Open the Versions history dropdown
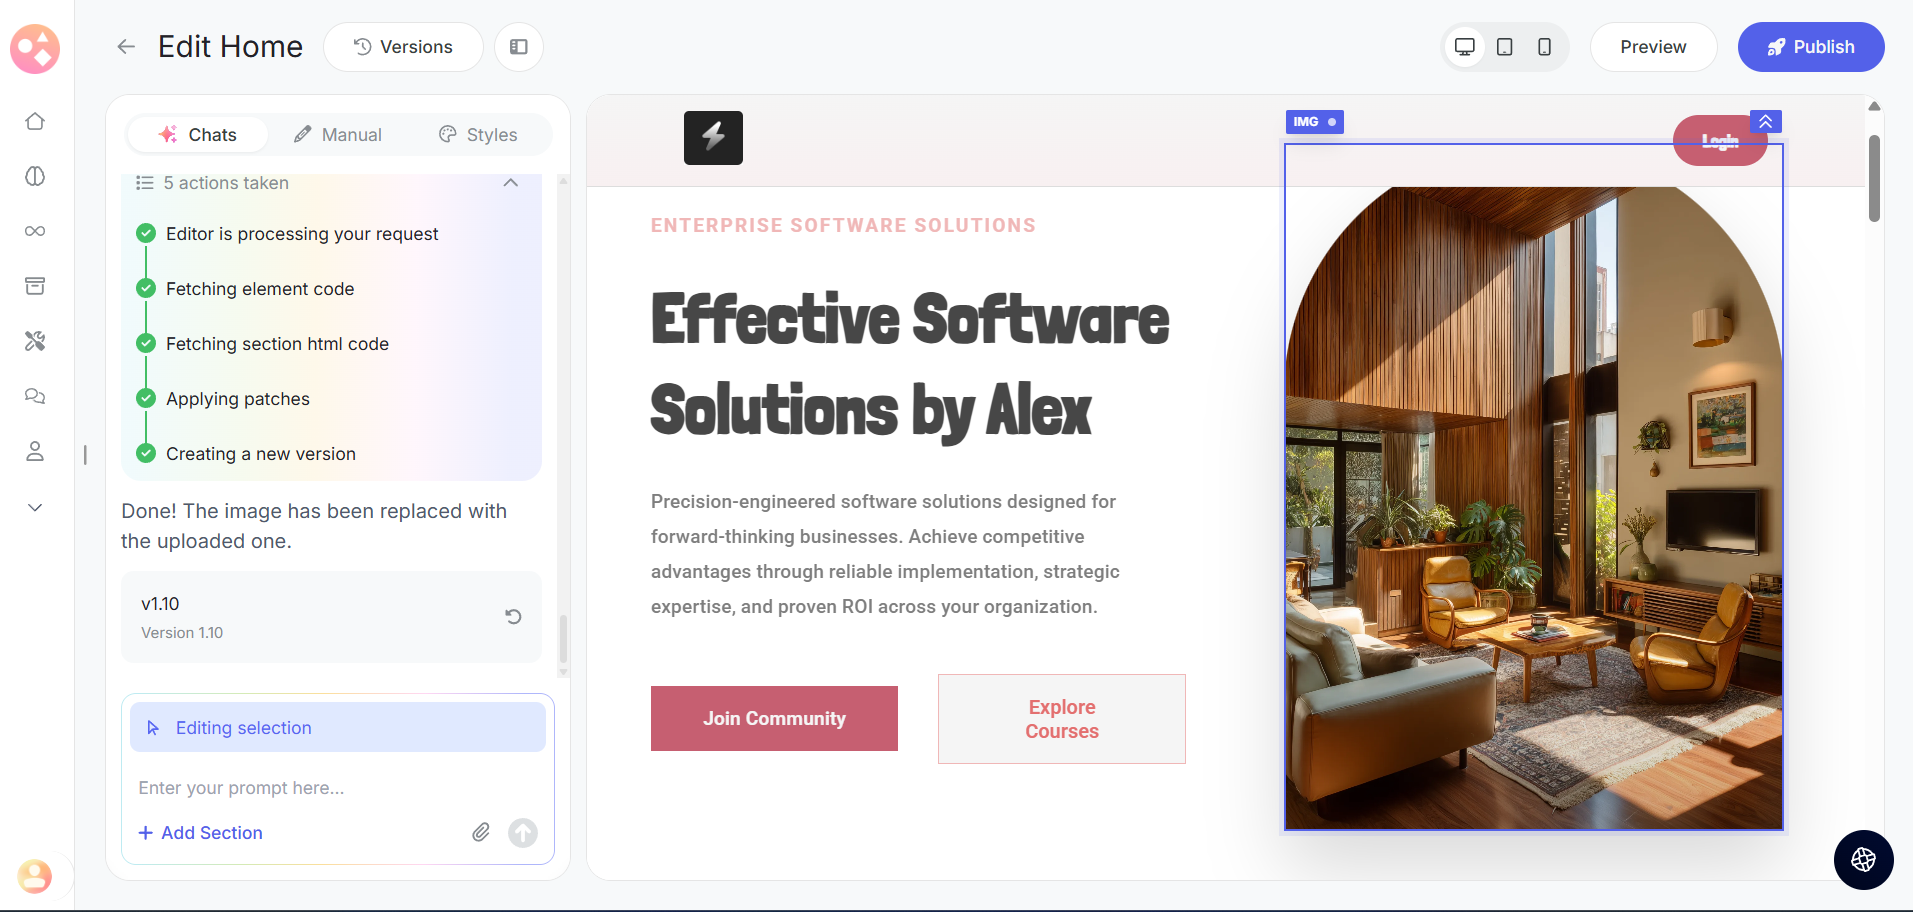 (x=403, y=47)
